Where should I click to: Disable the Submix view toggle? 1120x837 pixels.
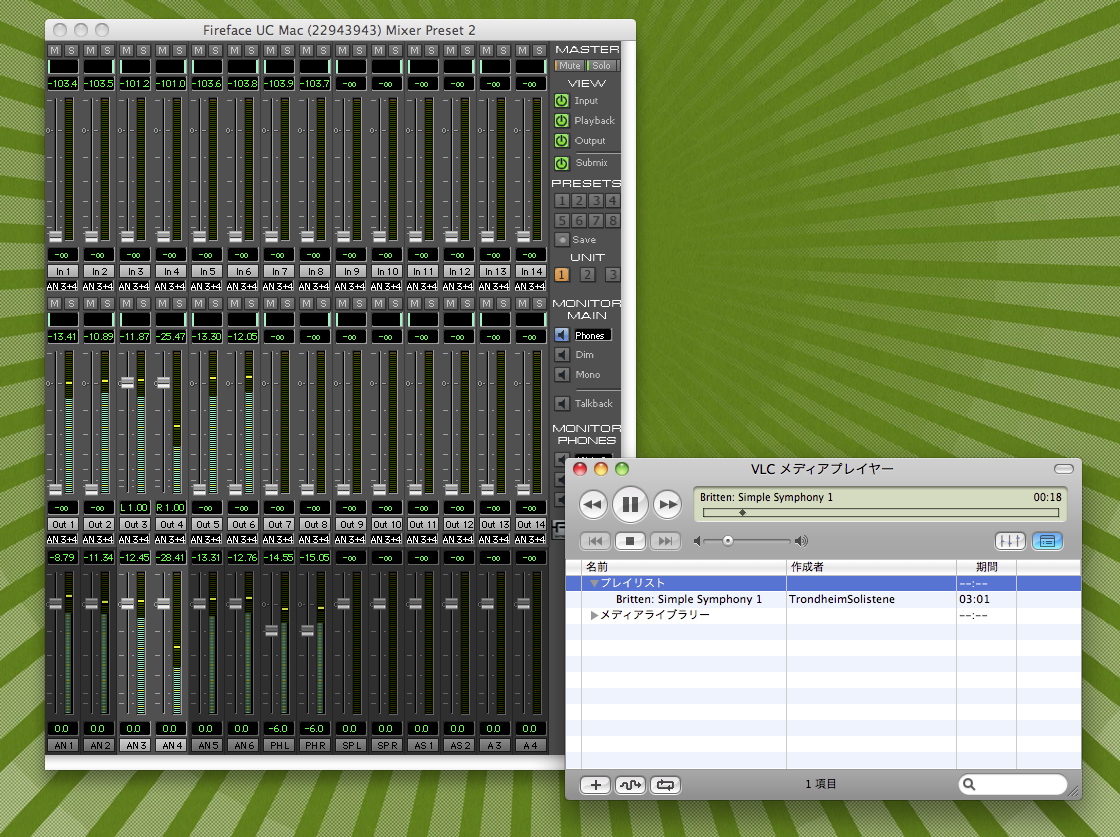[562, 163]
